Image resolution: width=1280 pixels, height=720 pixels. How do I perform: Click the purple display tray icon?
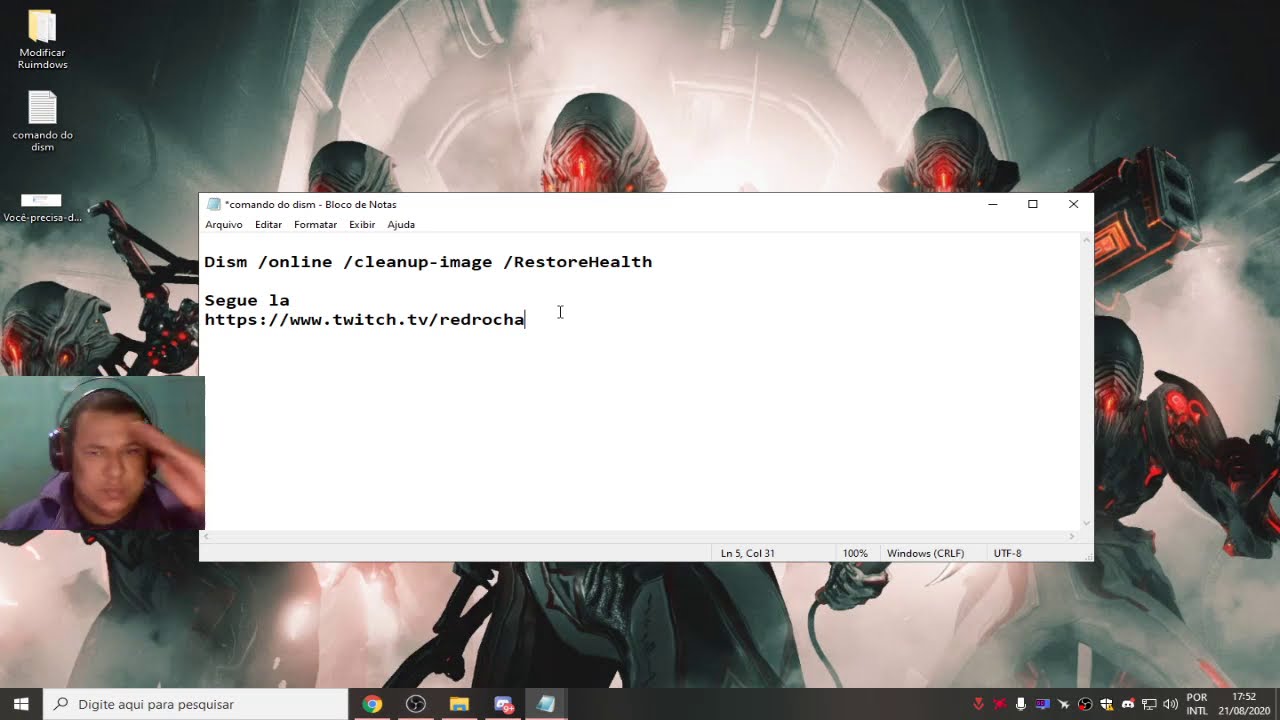(1042, 704)
